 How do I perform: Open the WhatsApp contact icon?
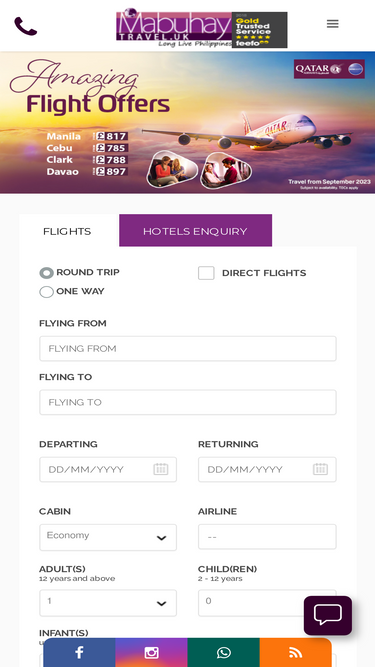224,653
